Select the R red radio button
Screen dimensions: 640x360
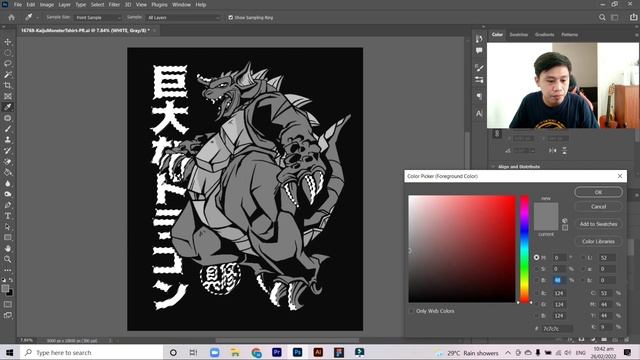tap(536, 293)
